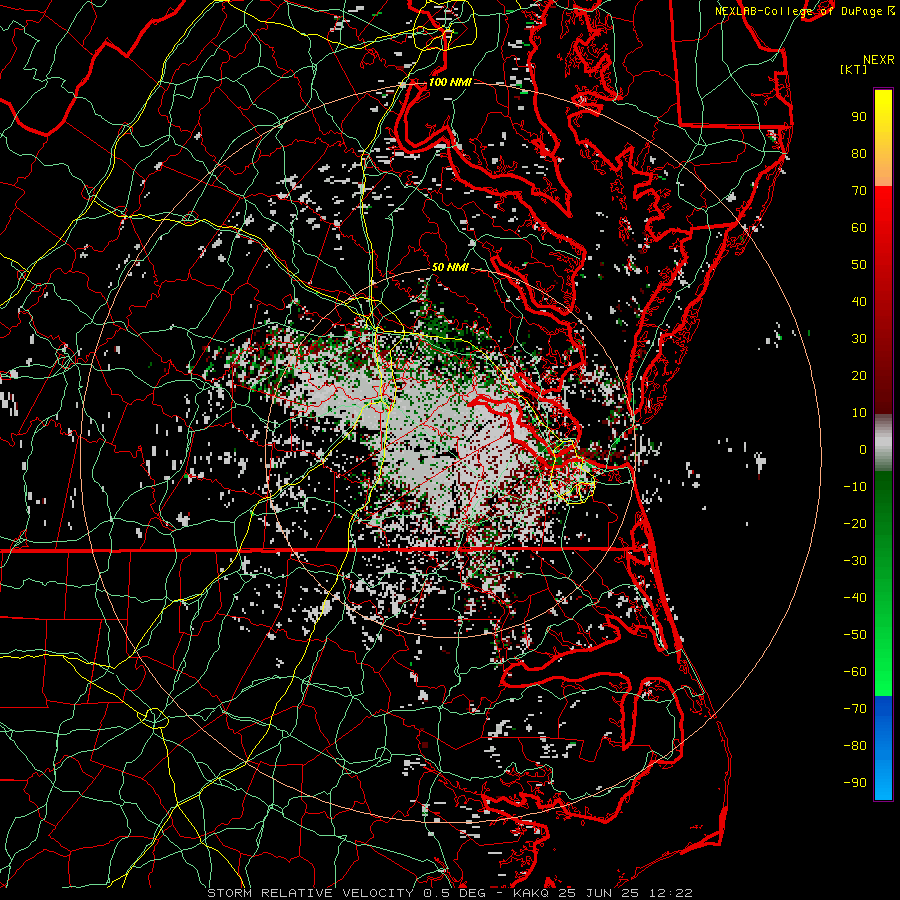Click the STORM RELATIVE VELOCITY footer title
The width and height of the screenshot is (900, 900).
[310, 893]
